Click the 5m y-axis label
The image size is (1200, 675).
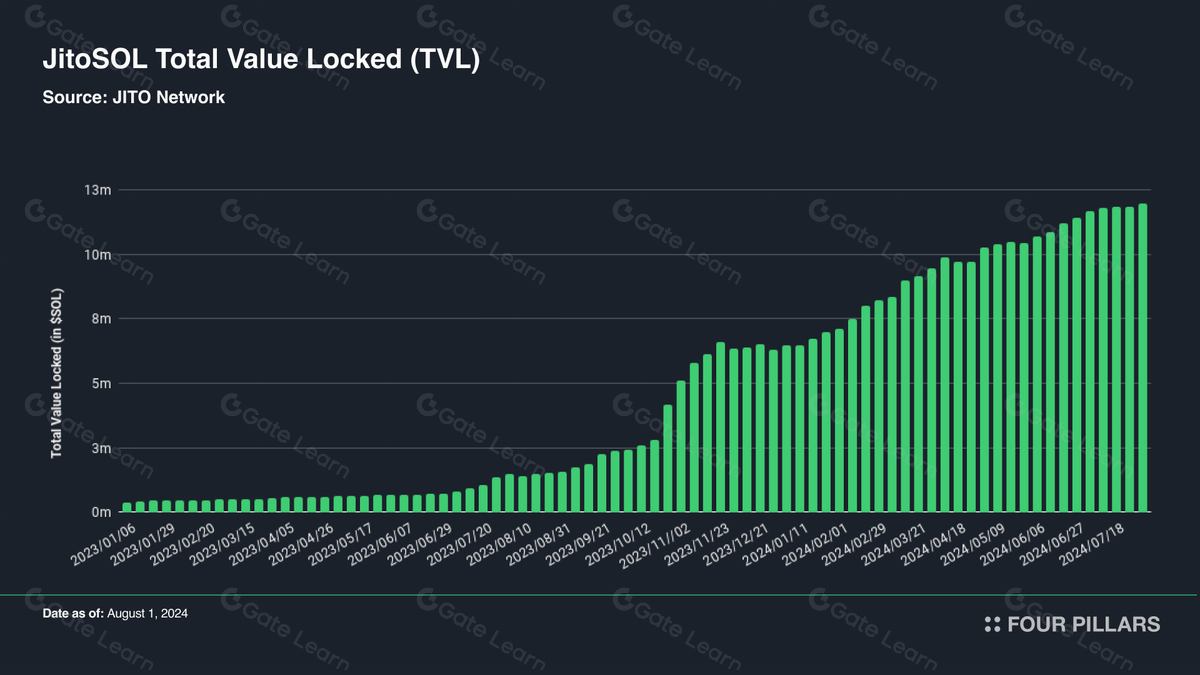coord(100,384)
